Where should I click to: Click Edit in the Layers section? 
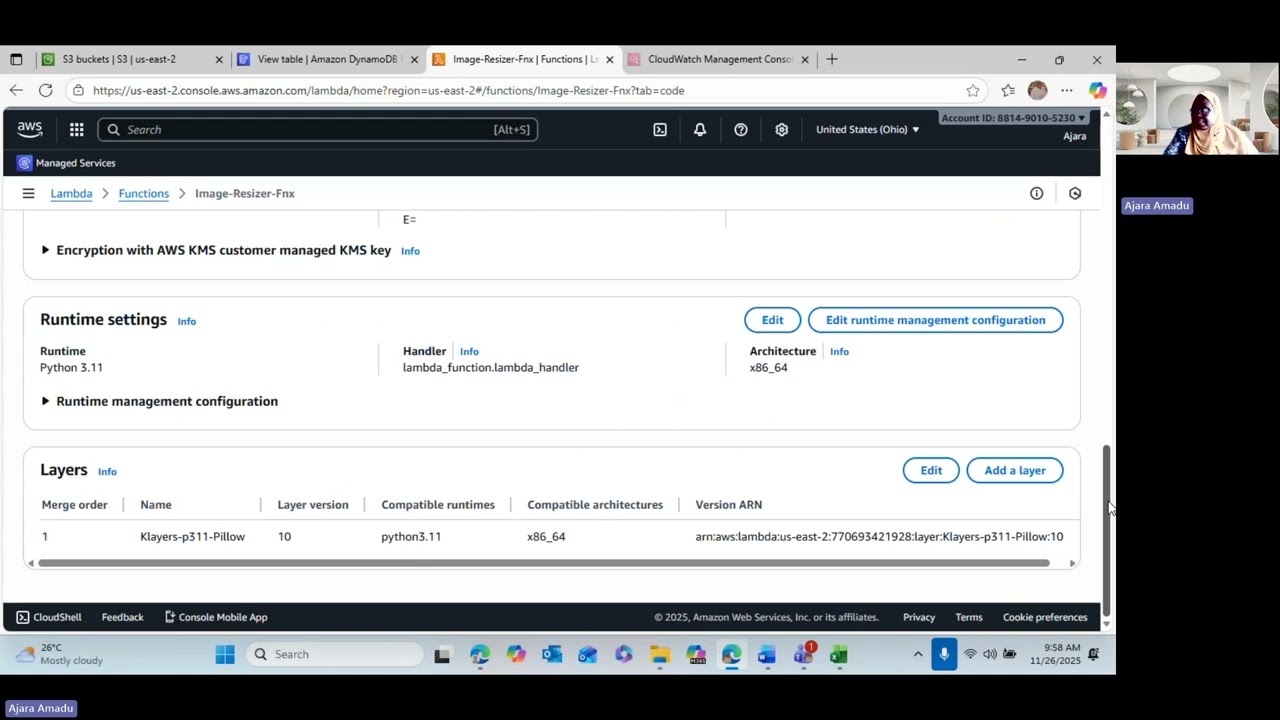[x=931, y=470]
